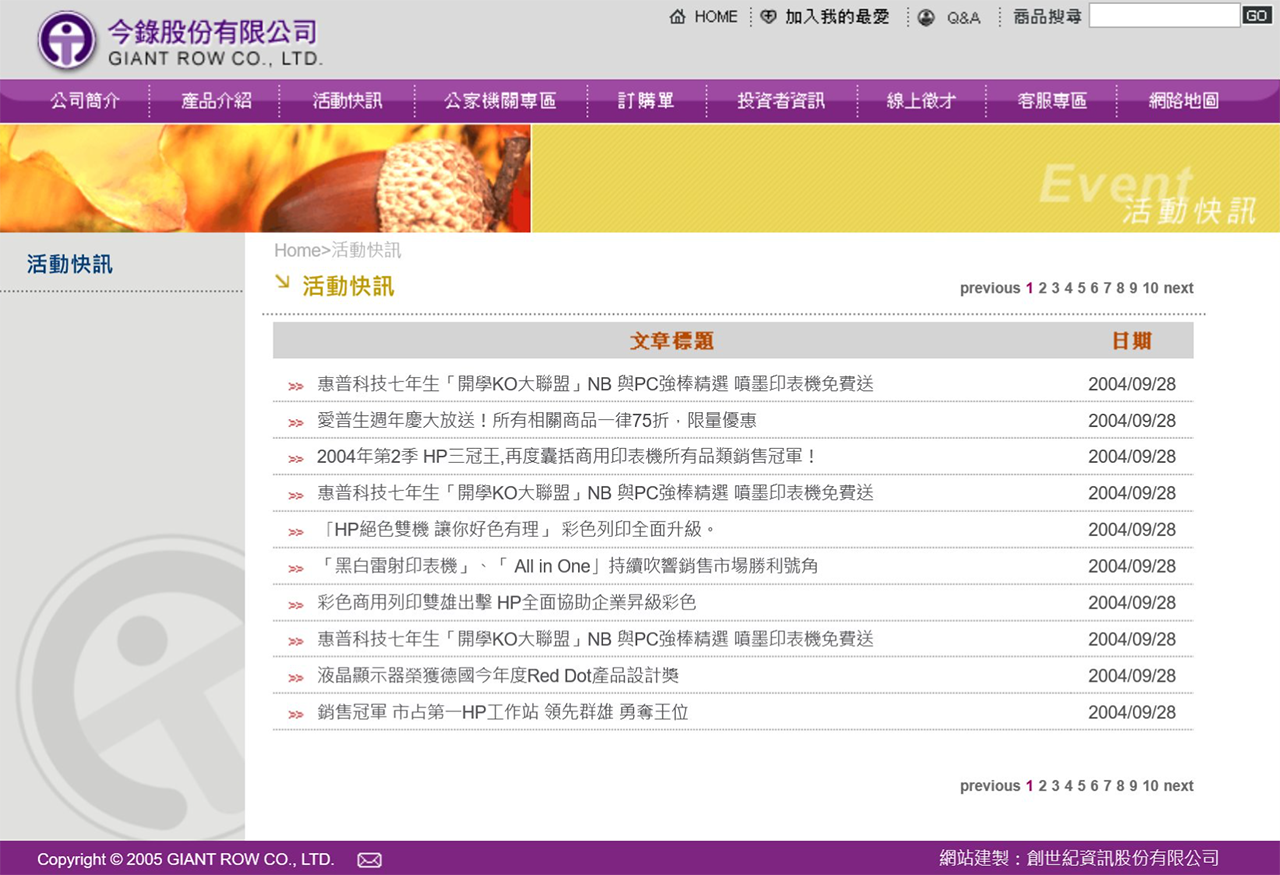
Task: Open article 液晶顯示器榮獲德國 Red Dot
Action: [x=498, y=676]
